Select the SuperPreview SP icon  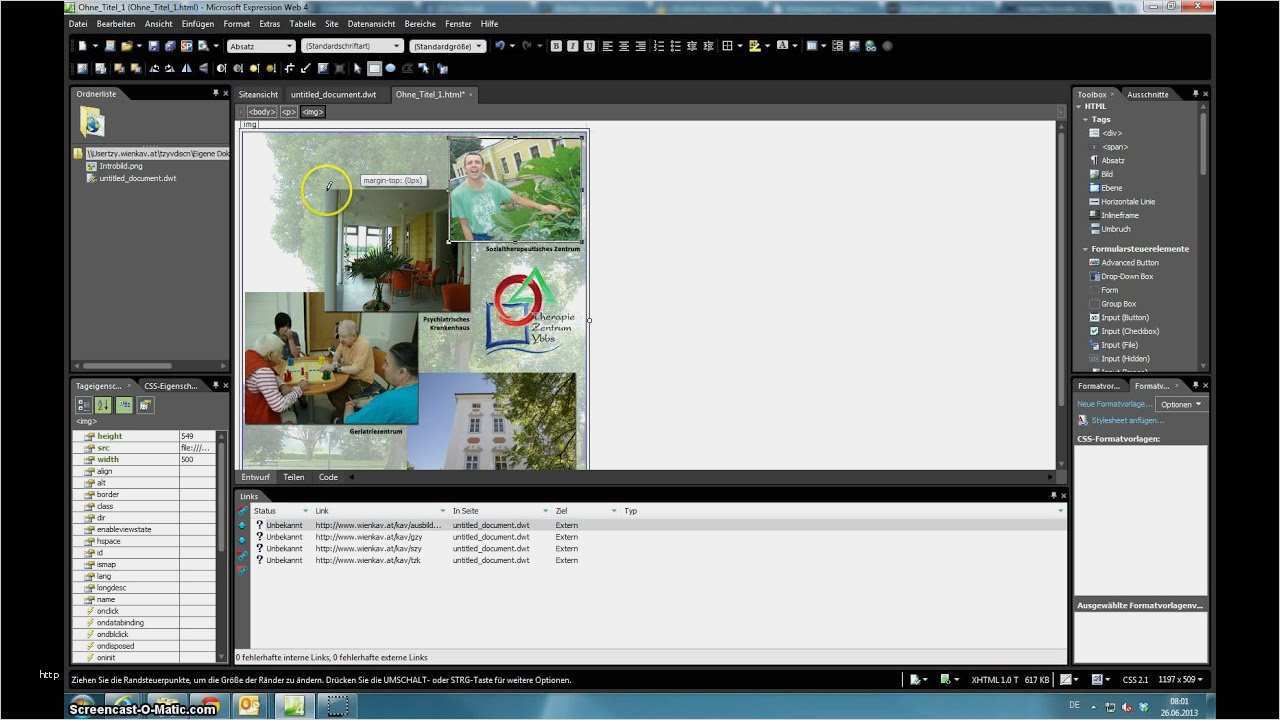(x=186, y=46)
